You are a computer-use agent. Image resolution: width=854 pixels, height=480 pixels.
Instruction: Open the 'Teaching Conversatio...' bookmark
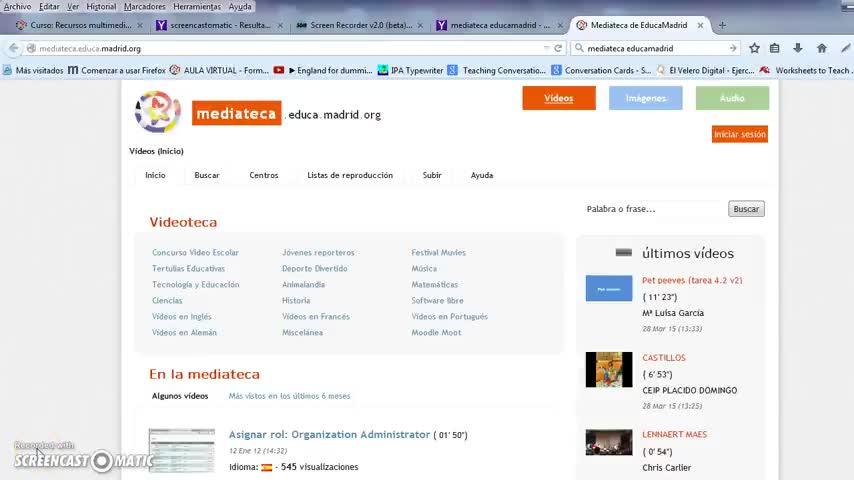point(497,70)
